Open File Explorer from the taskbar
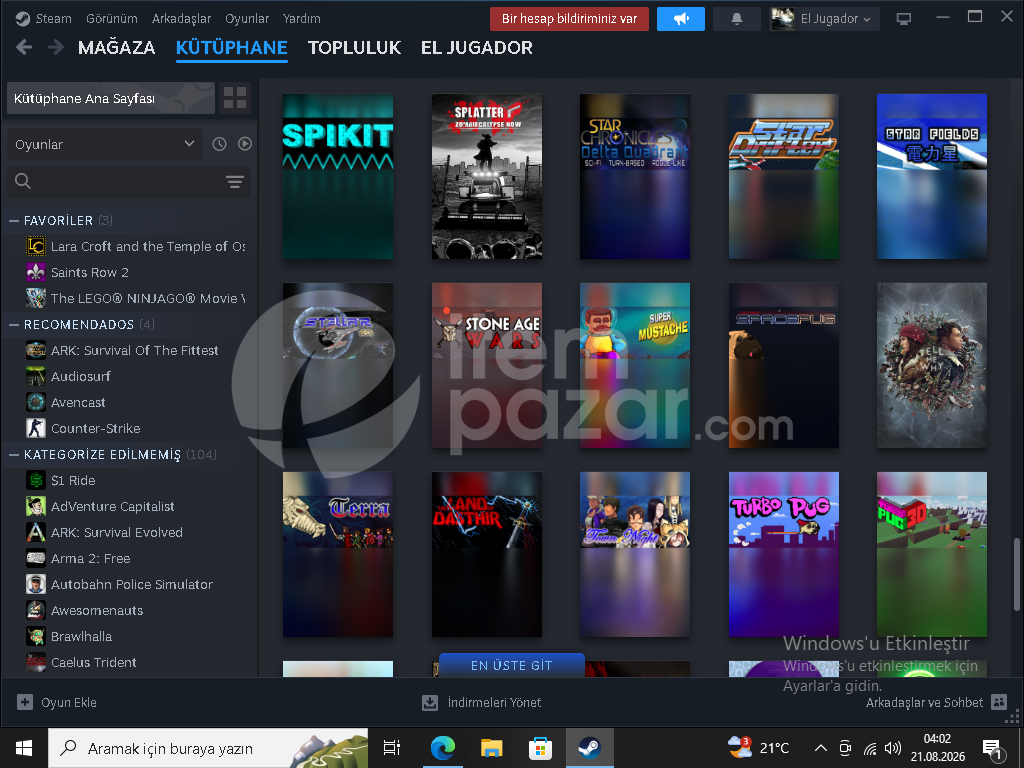The width and height of the screenshot is (1024, 768). (491, 748)
